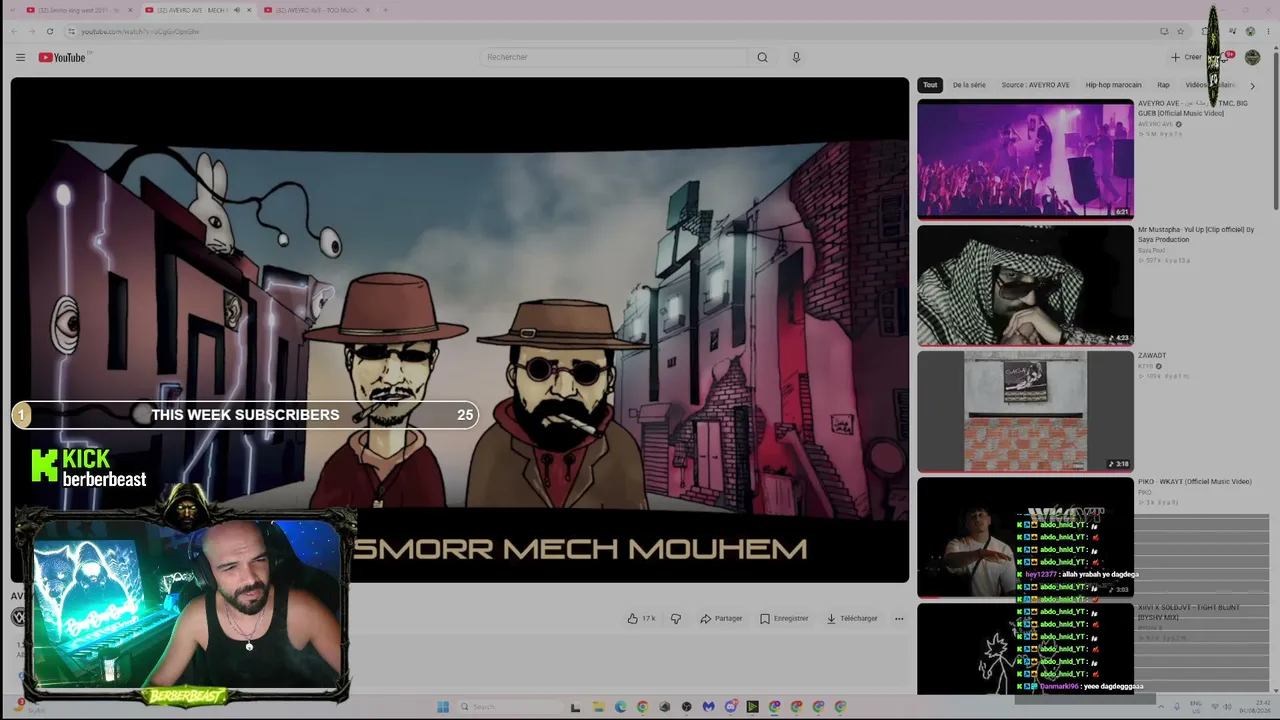
Task: Click the search magnifier button
Action: click(762, 57)
